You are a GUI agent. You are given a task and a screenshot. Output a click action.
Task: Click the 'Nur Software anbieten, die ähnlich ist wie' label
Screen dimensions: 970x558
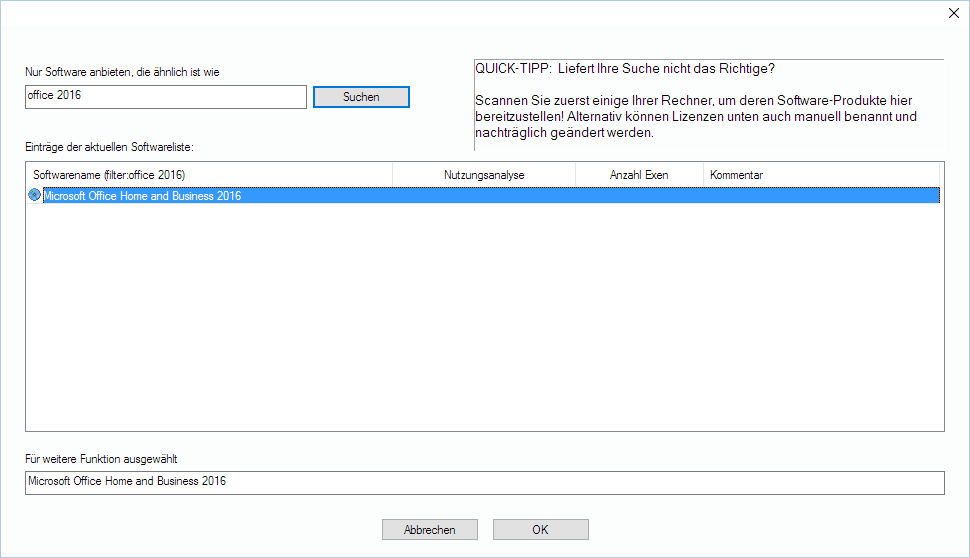pyautogui.click(x=122, y=72)
